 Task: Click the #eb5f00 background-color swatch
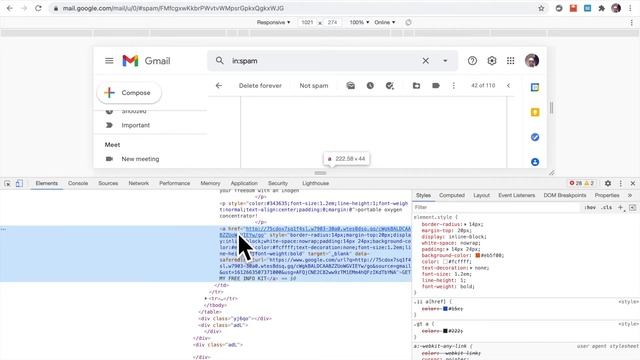click(478, 255)
